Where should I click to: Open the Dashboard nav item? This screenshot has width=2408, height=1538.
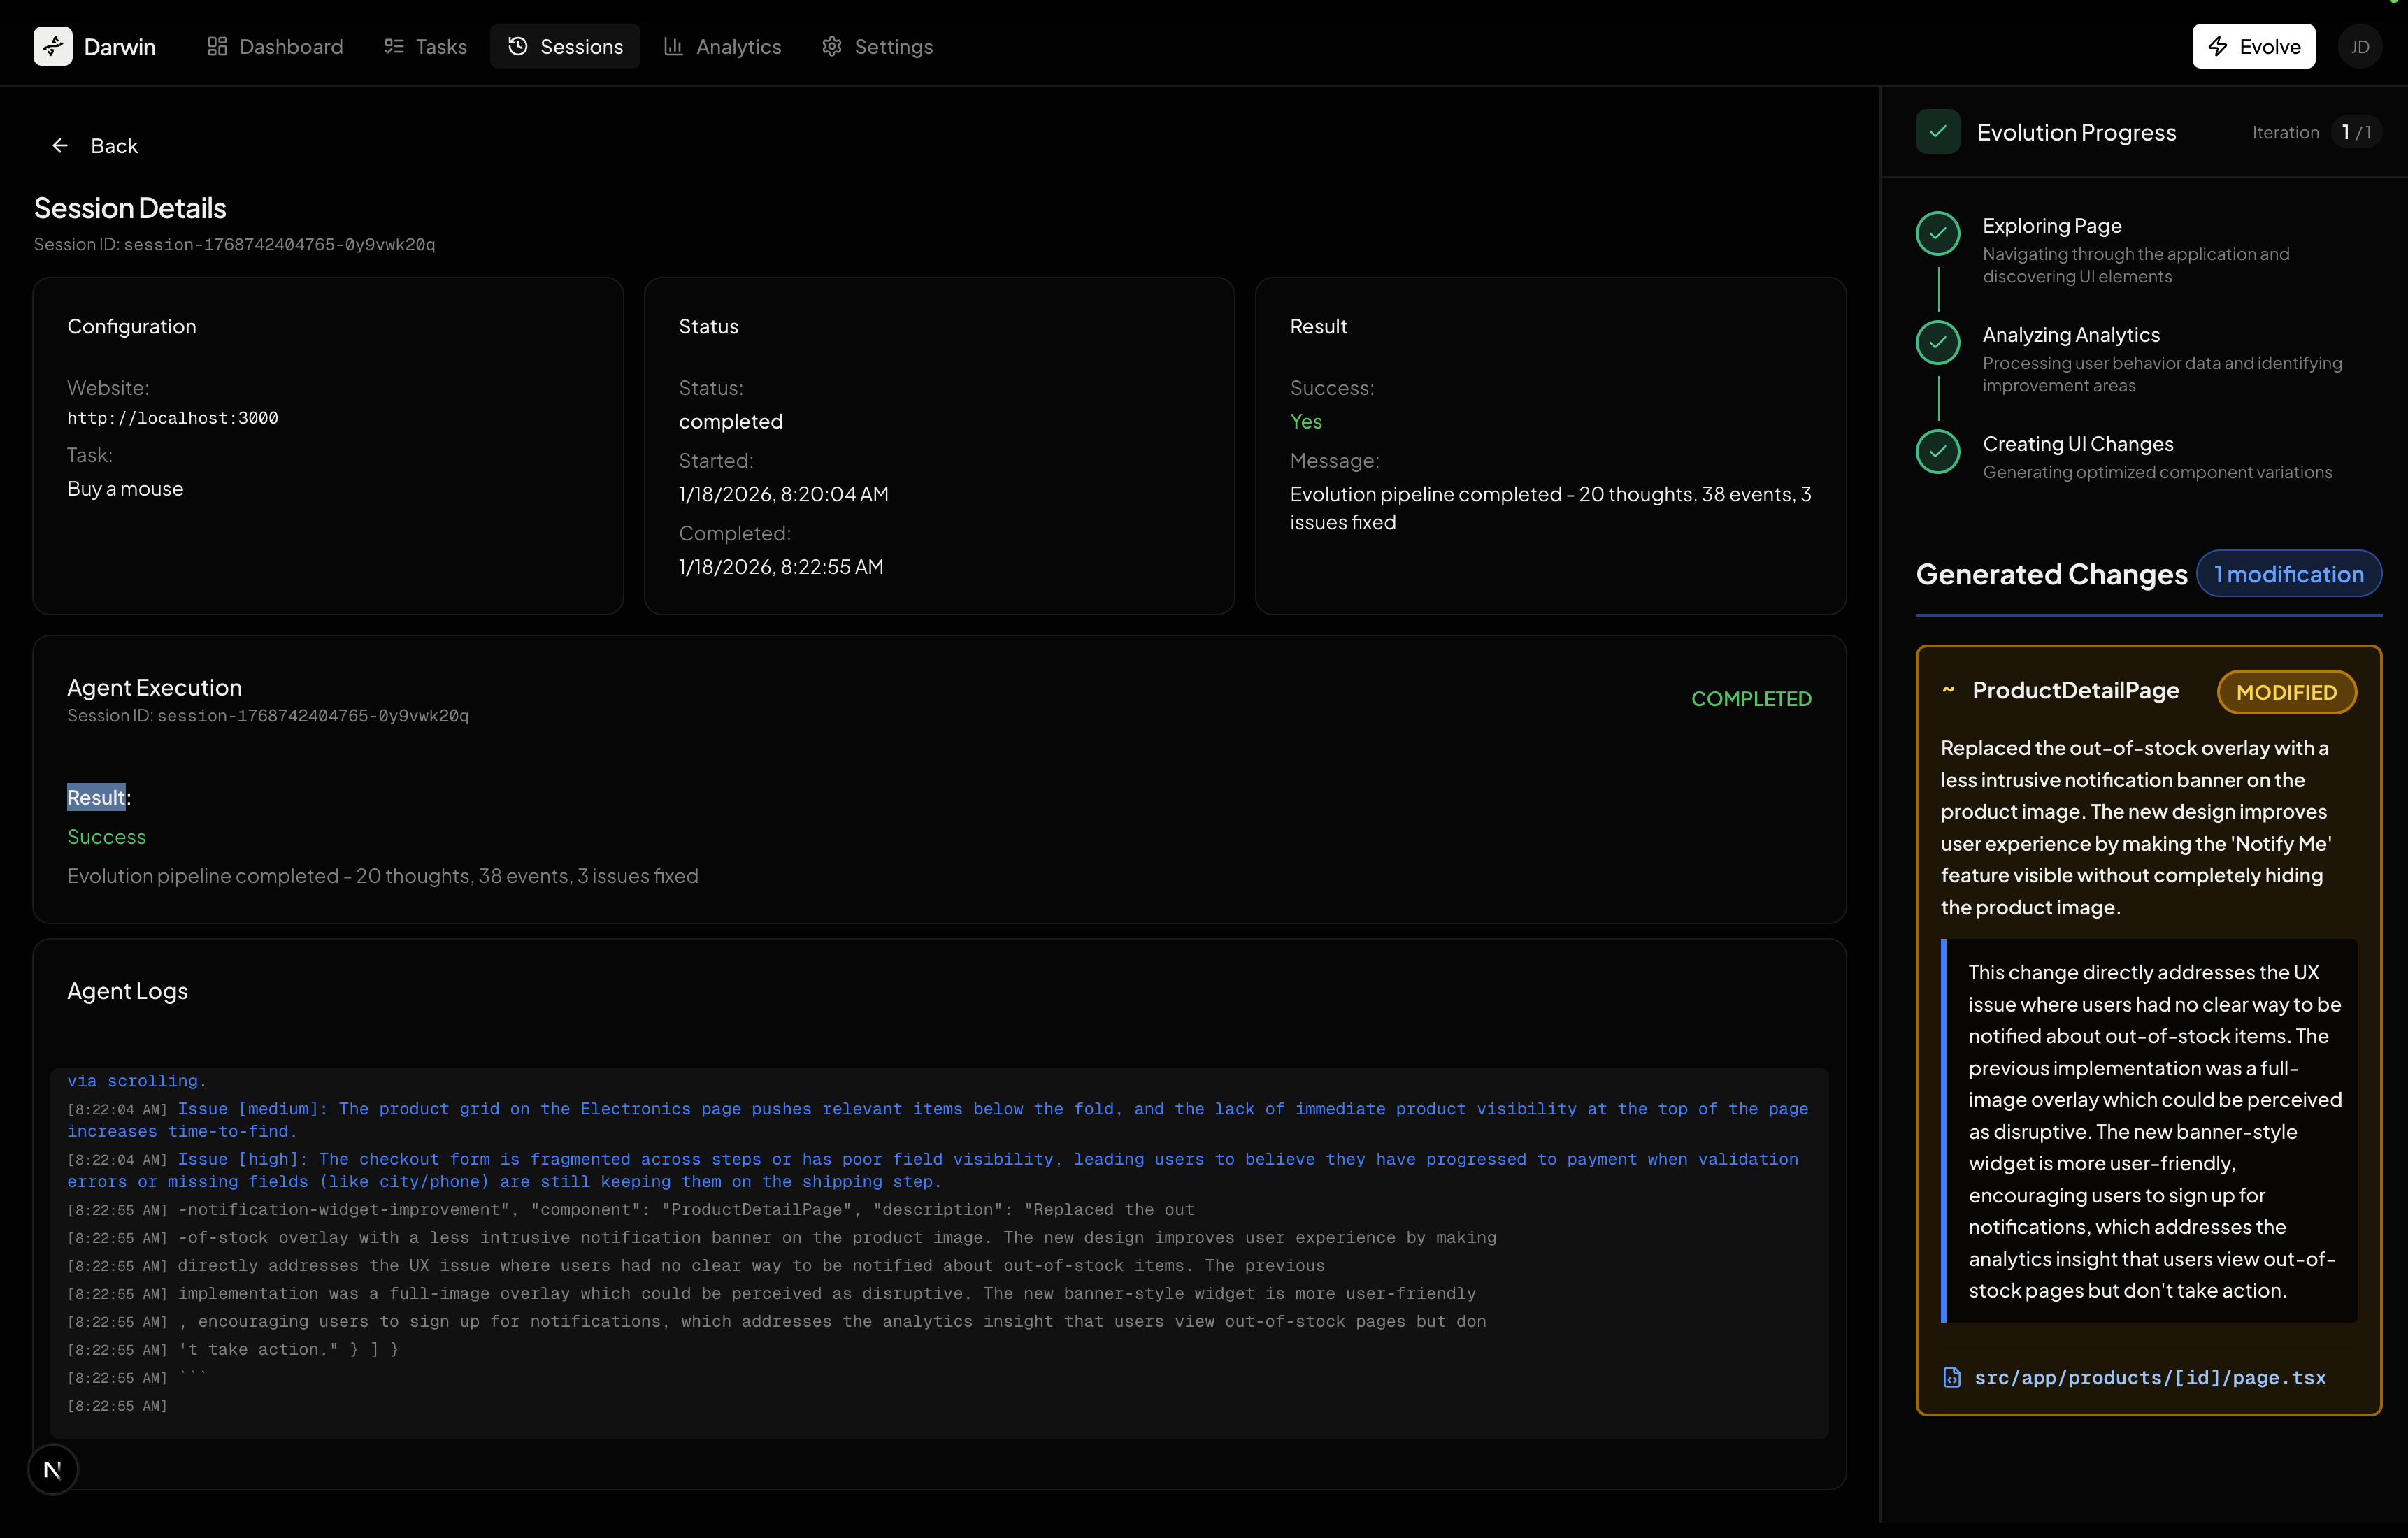pyautogui.click(x=275, y=46)
